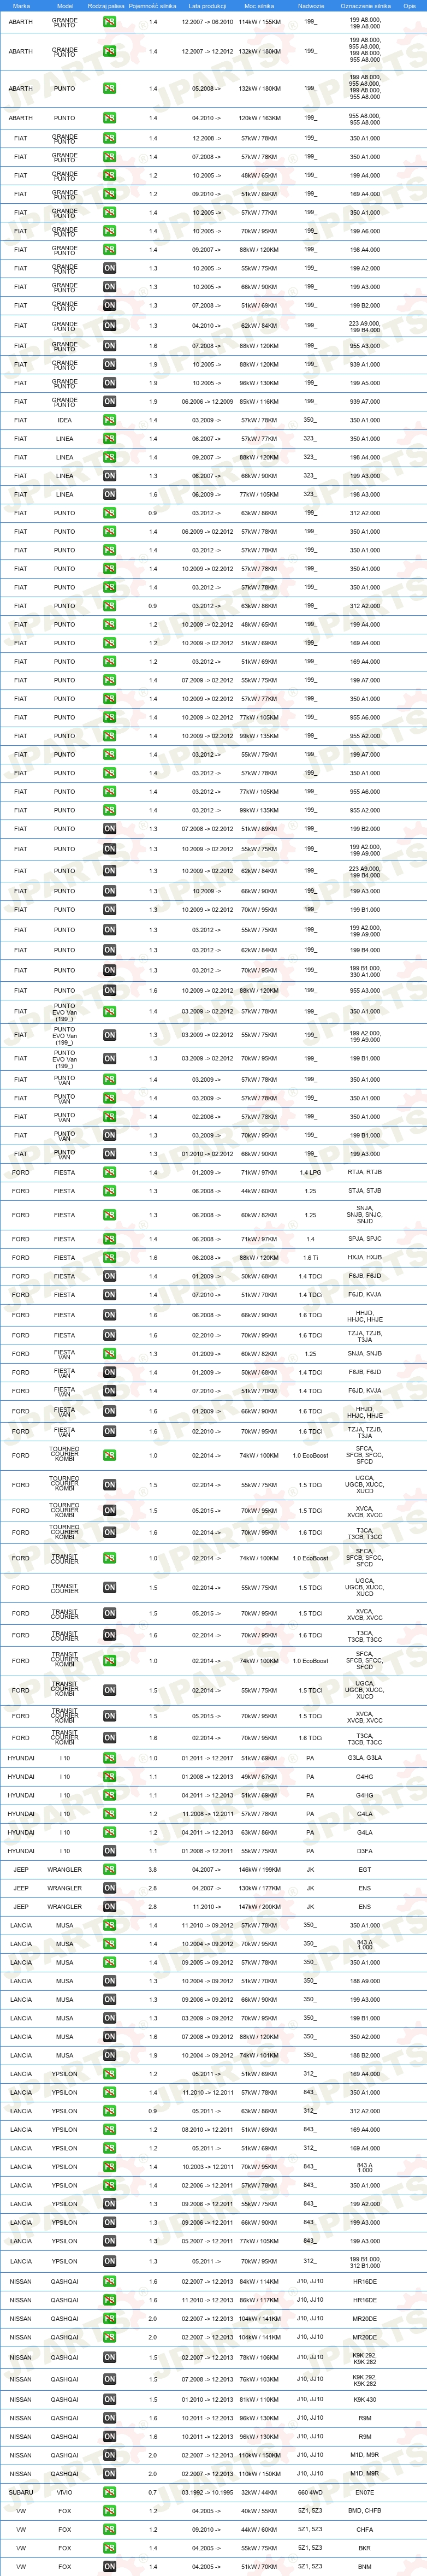Click the petrol fuel icon in the Subaru Vivio row
The width and height of the screenshot is (427, 2576).
(x=110, y=2492)
